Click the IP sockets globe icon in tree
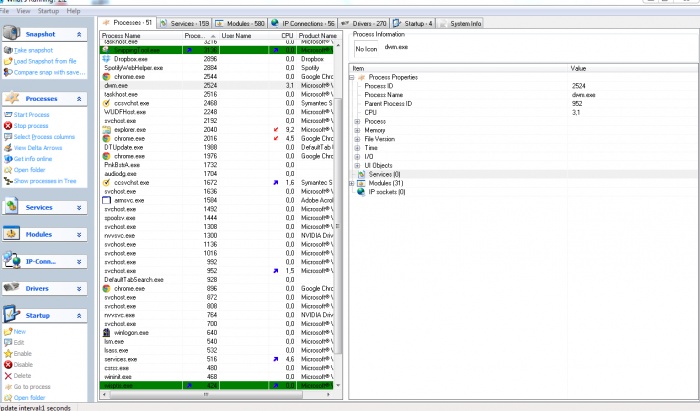Image resolution: width=700 pixels, height=411 pixels. (361, 192)
